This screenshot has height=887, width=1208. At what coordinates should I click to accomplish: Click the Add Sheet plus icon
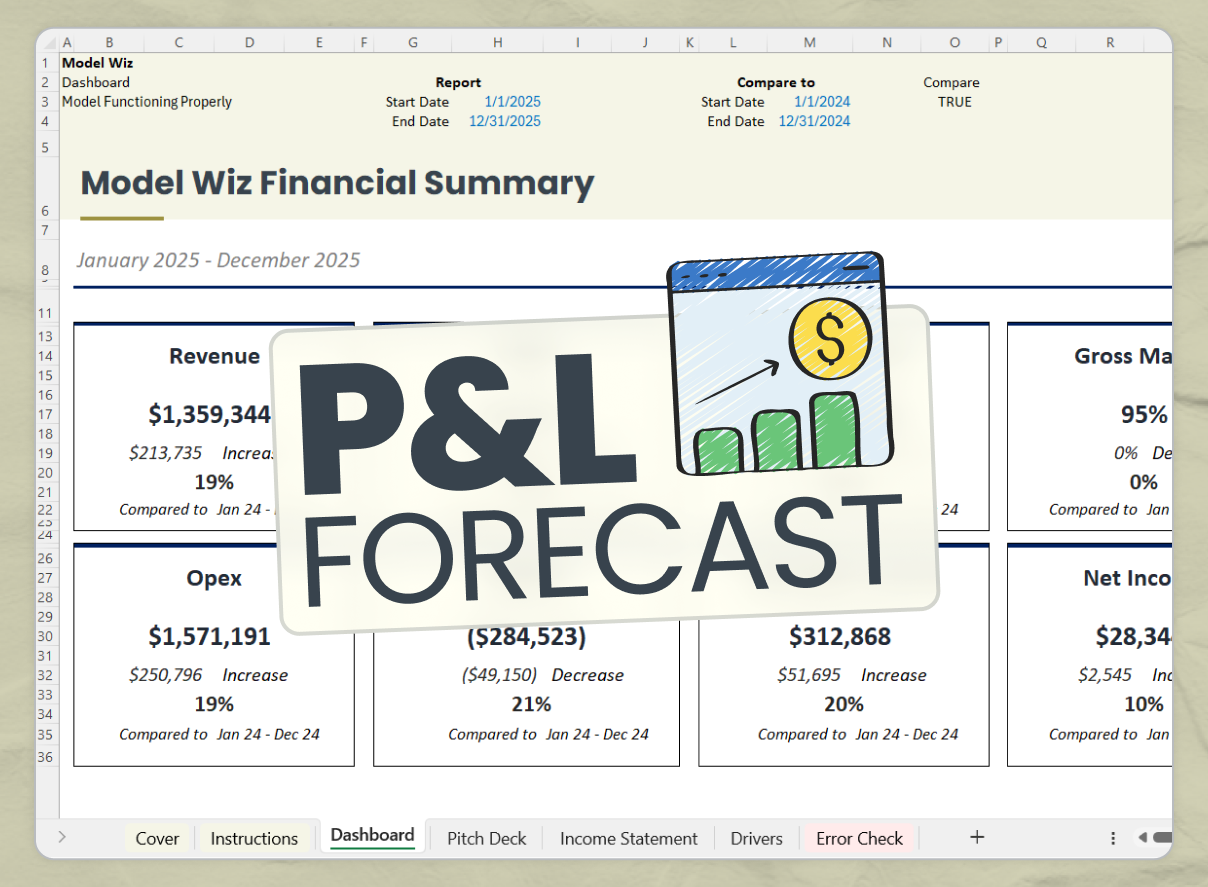tap(977, 837)
